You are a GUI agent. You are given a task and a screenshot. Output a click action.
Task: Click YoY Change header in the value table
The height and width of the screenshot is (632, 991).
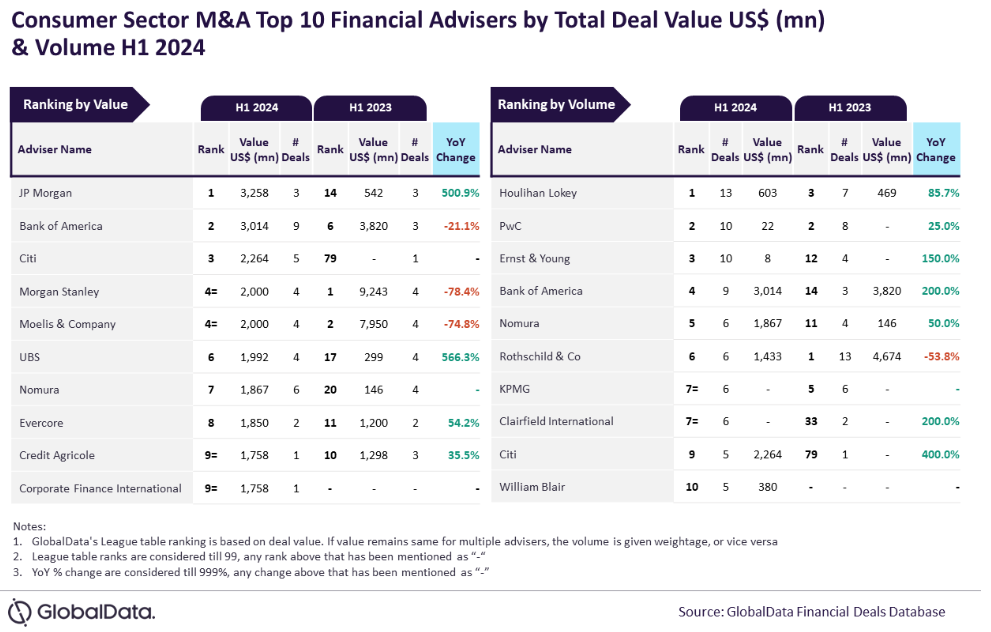(457, 150)
